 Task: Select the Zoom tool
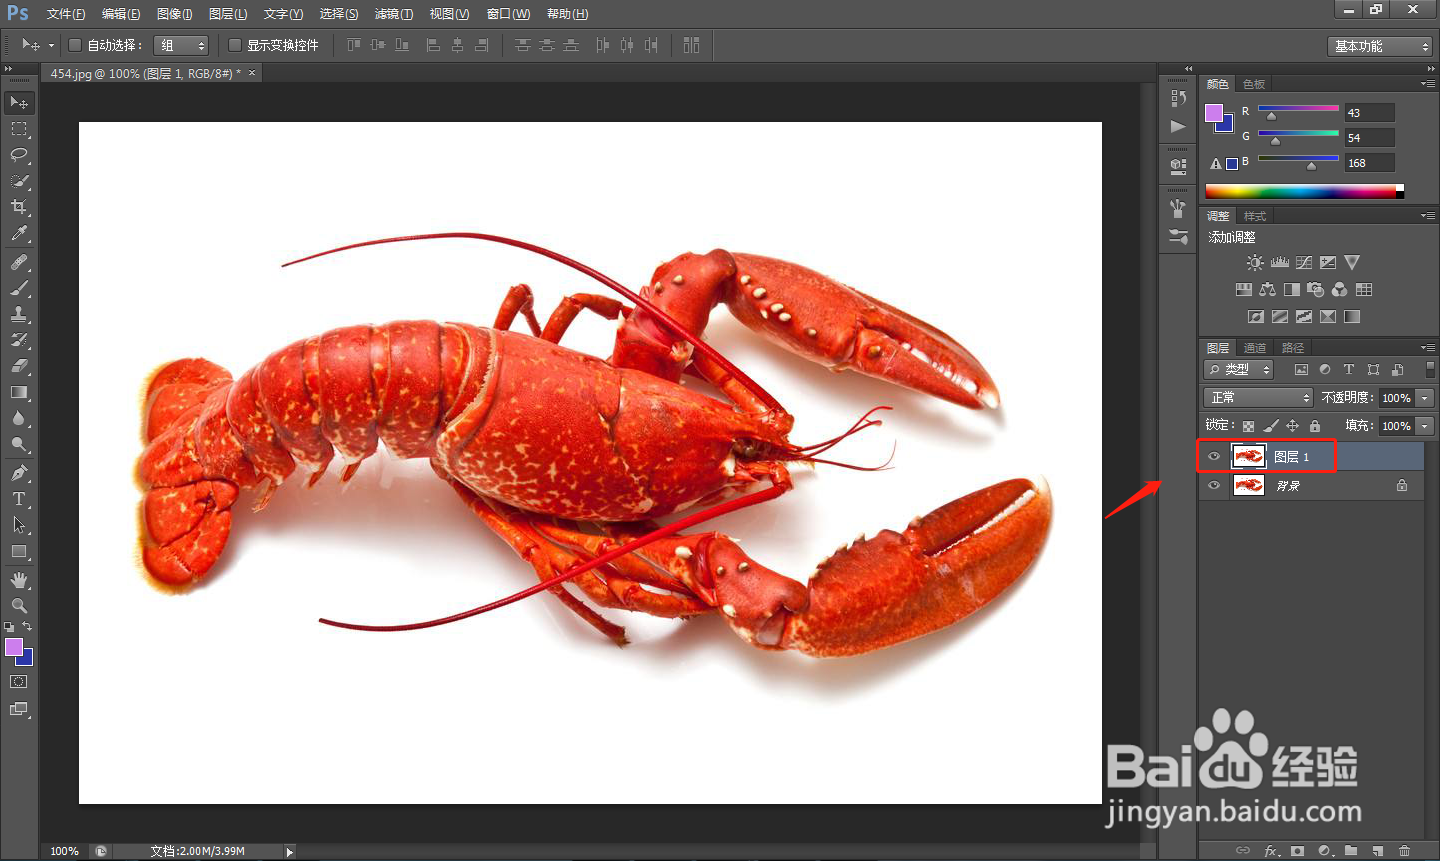pyautogui.click(x=19, y=606)
